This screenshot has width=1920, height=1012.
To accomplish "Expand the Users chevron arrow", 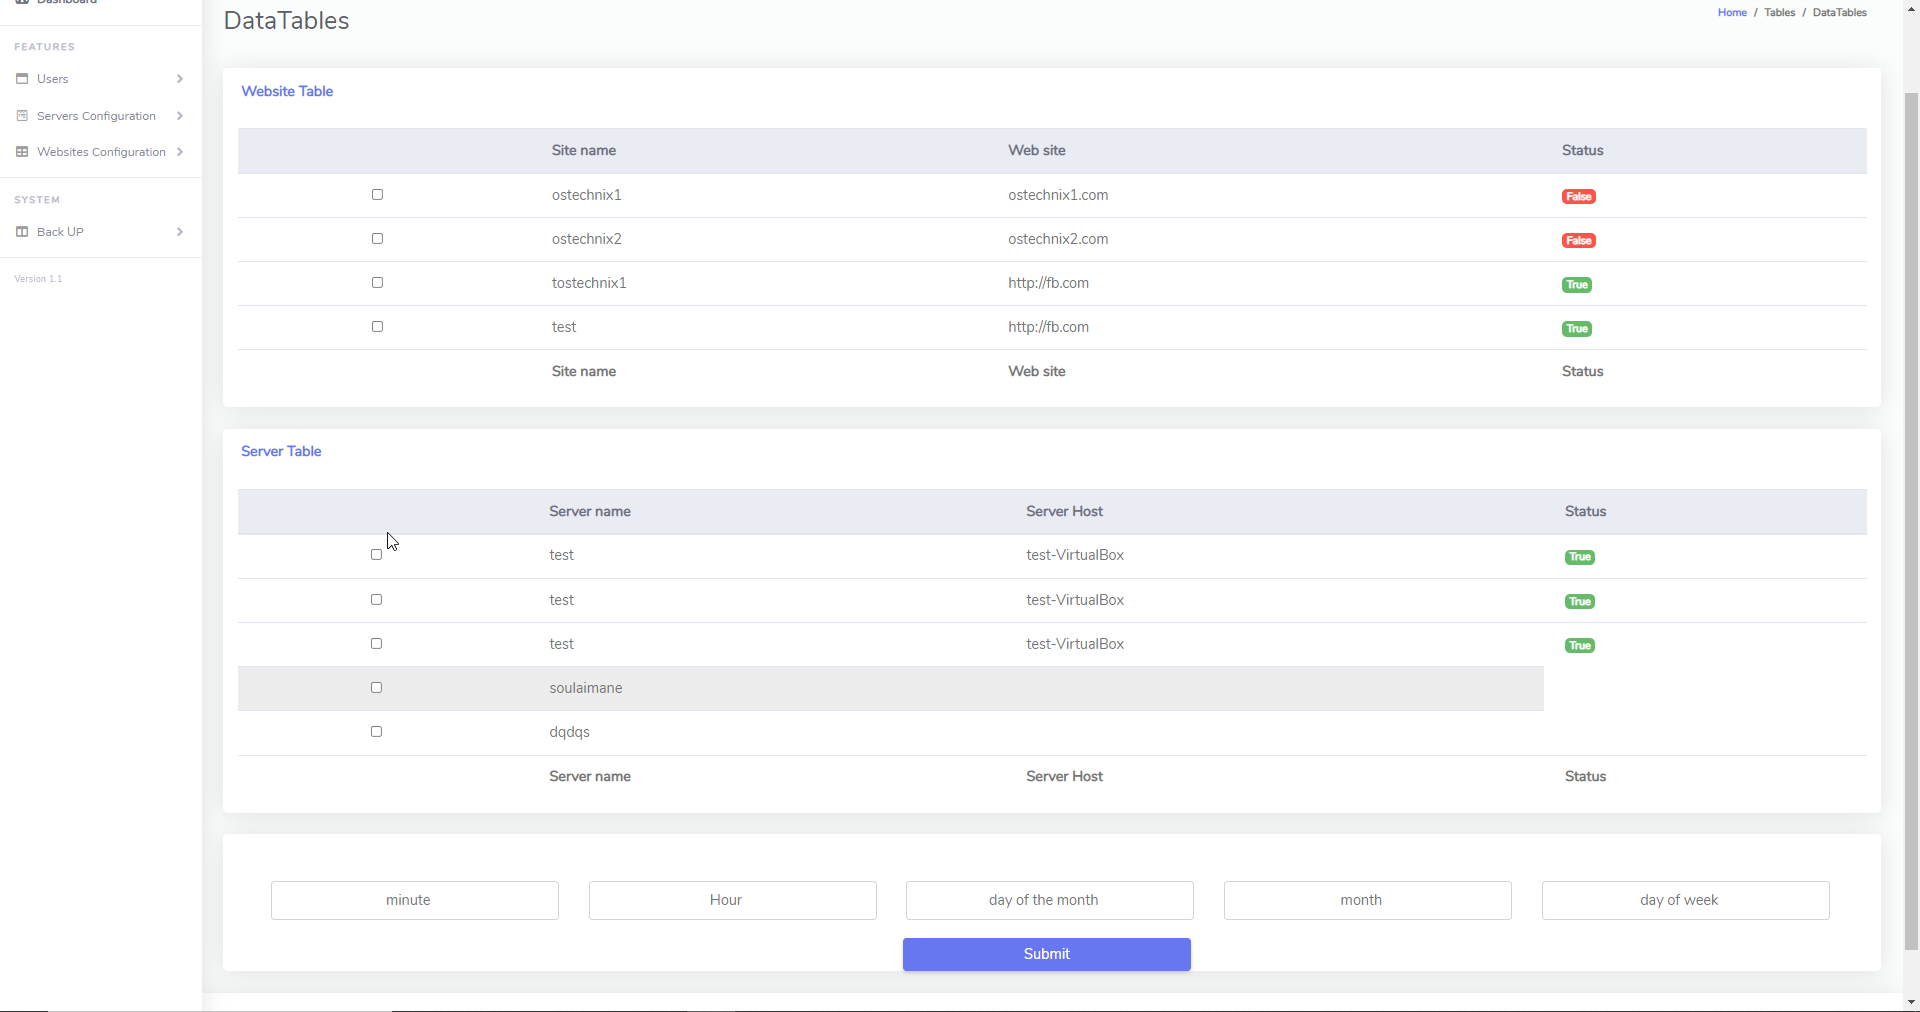I will tap(180, 79).
